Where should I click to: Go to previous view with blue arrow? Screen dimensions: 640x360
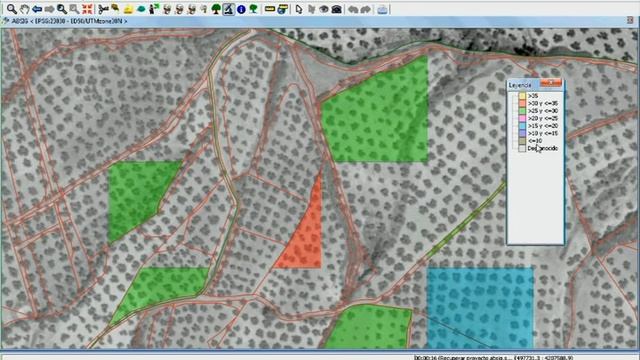pyautogui.click(x=37, y=9)
